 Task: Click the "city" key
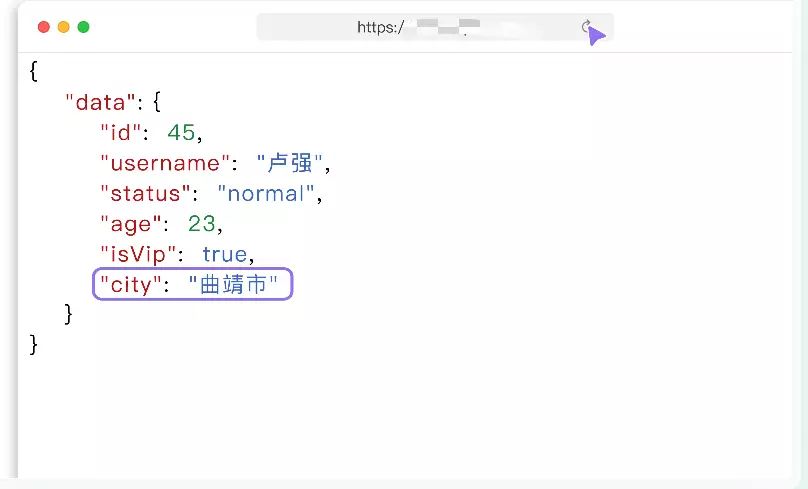pos(131,284)
